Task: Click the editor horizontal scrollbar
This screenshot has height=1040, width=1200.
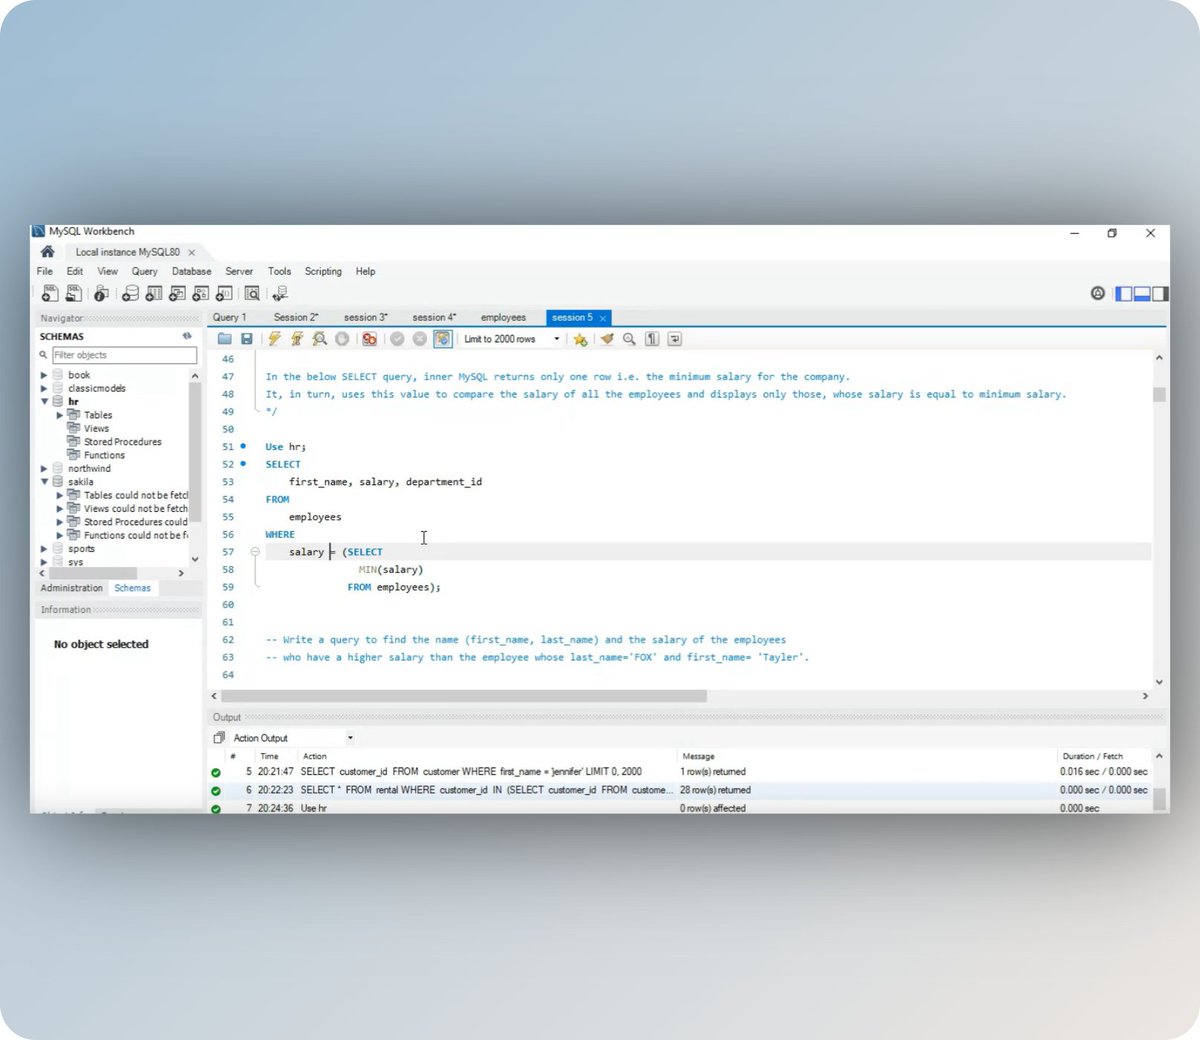Action: pos(464,696)
